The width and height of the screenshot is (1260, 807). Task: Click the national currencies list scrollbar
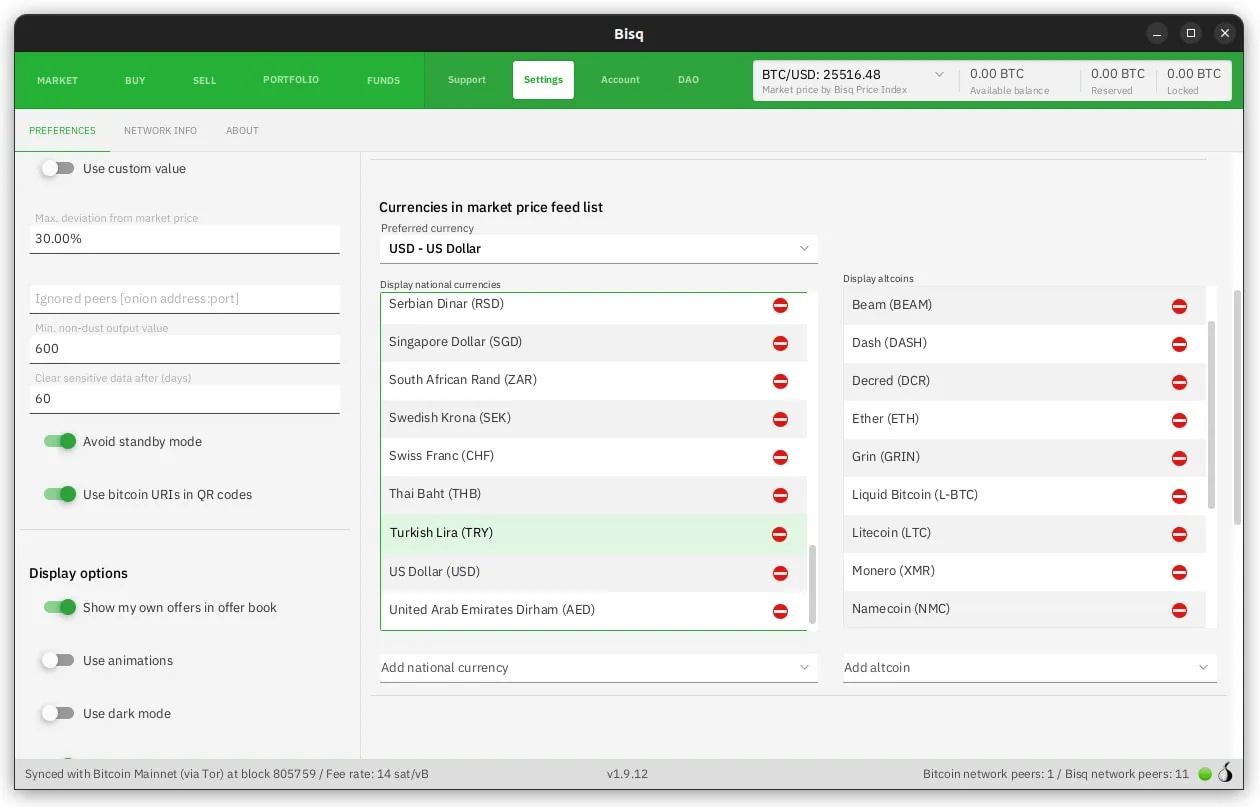tap(812, 584)
